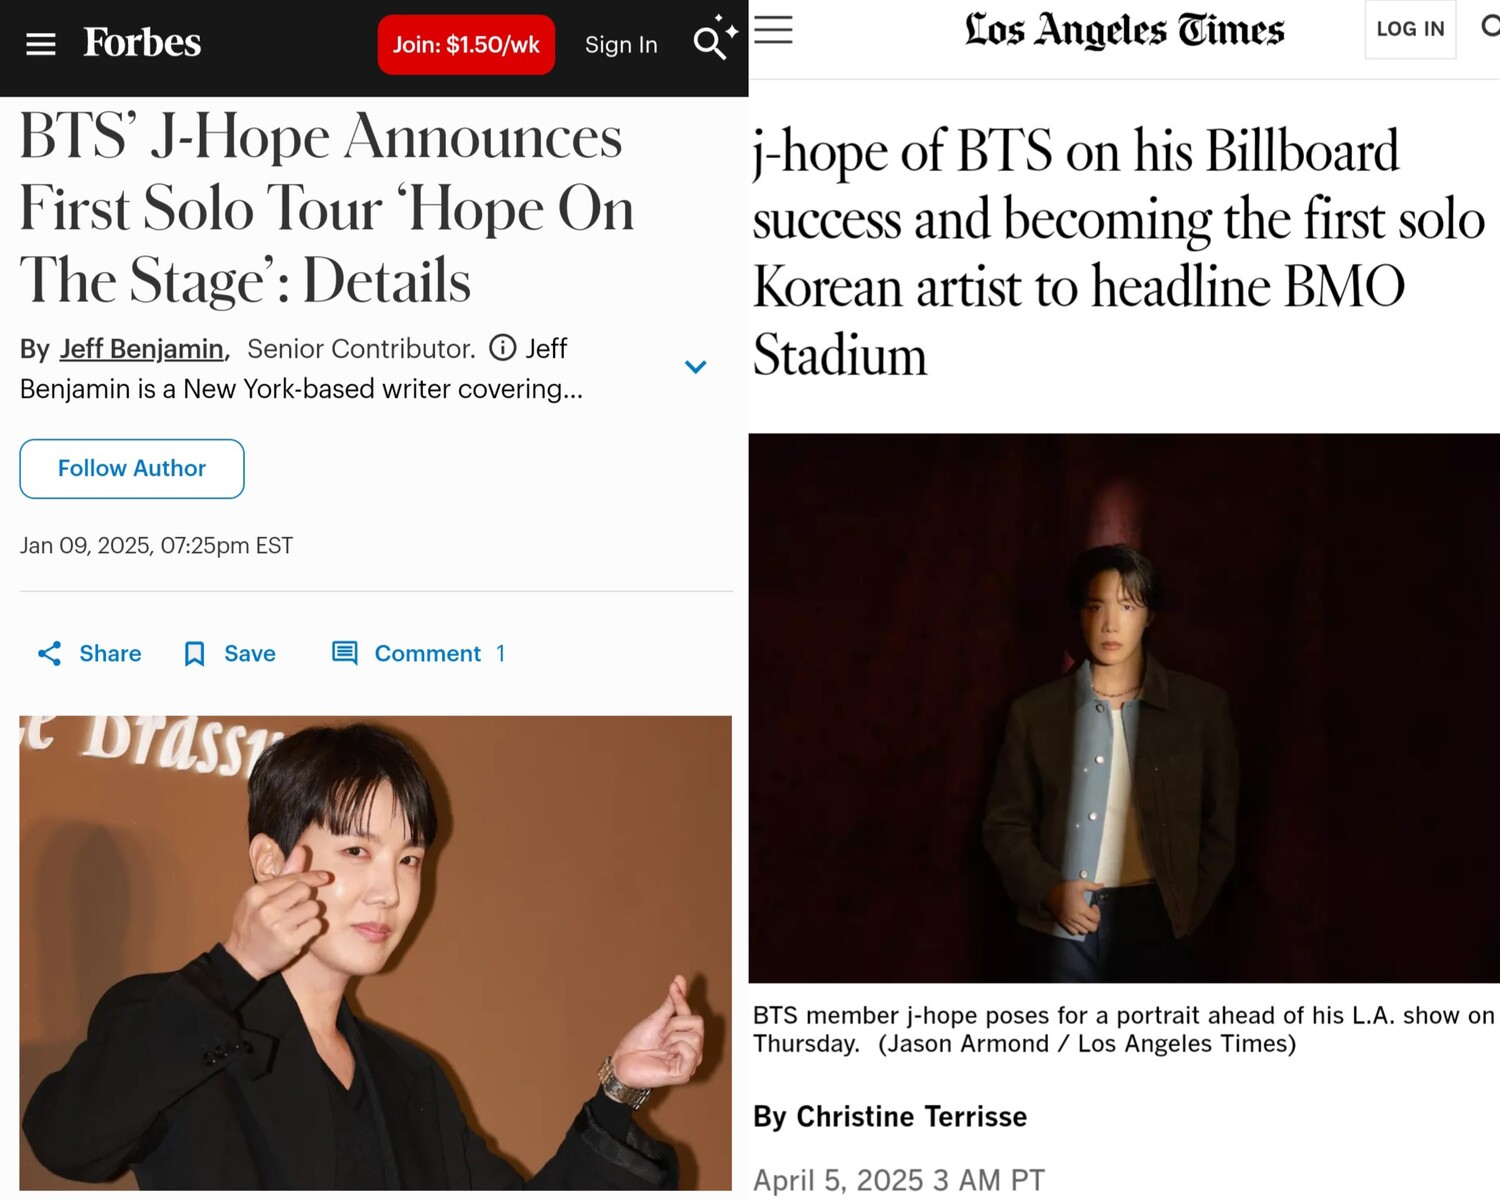Open the Forbes hamburger menu
The height and width of the screenshot is (1200, 1500).
[x=40, y=44]
